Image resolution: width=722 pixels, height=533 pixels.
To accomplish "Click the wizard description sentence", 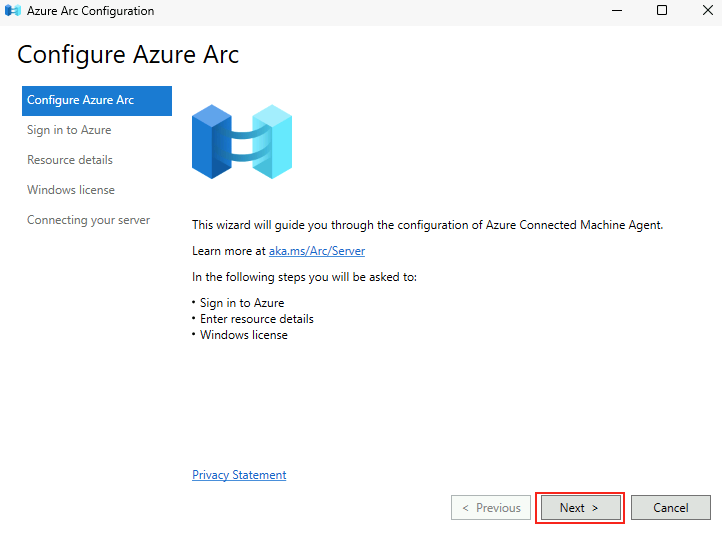I will (427, 225).
